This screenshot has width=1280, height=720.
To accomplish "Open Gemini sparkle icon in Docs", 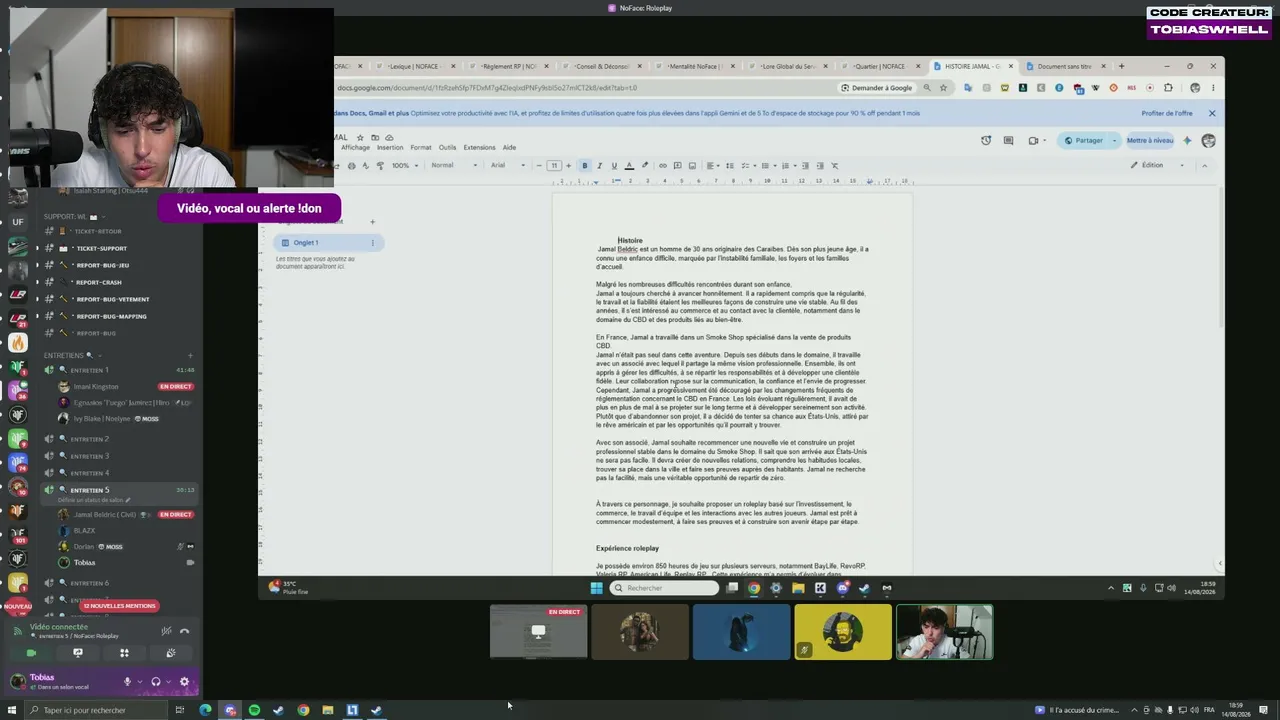I will [1187, 140].
